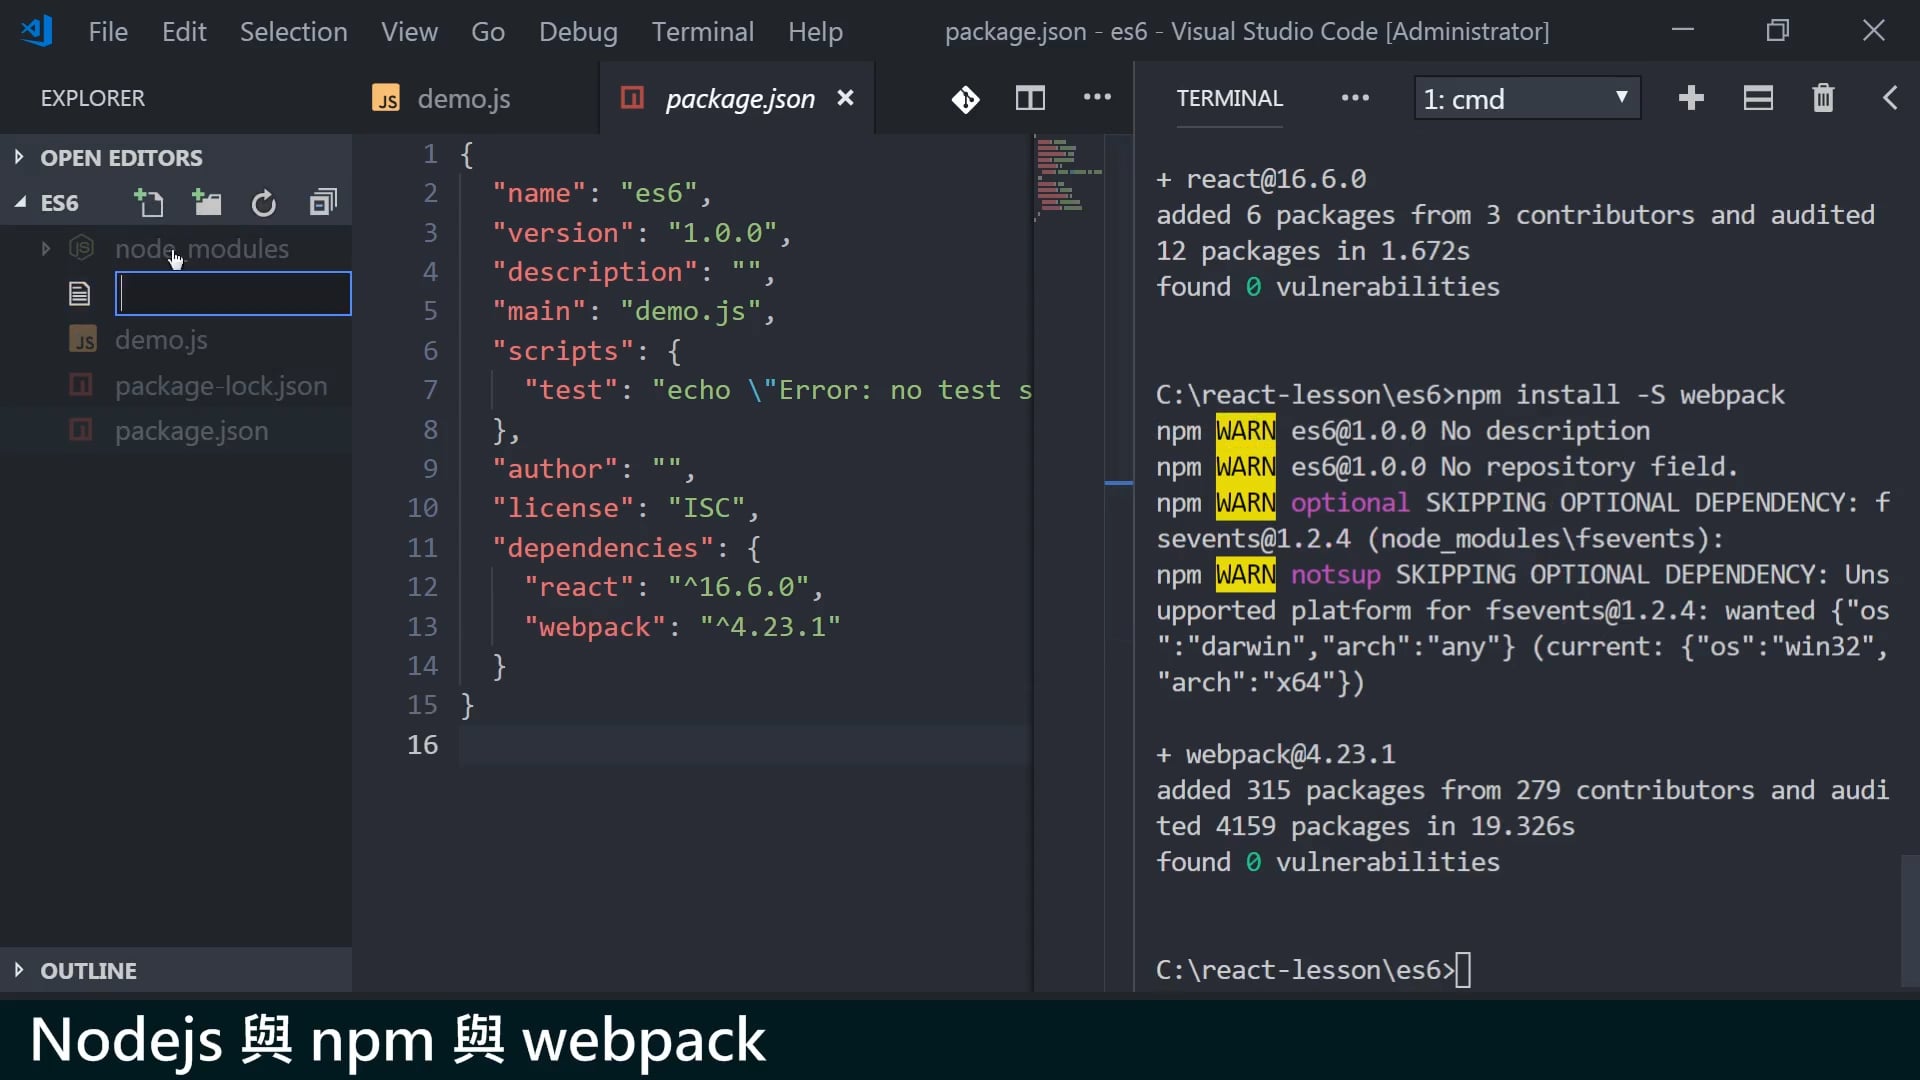Switch to the demo.js tab
Viewport: 1920px width, 1080px height.
(x=463, y=99)
